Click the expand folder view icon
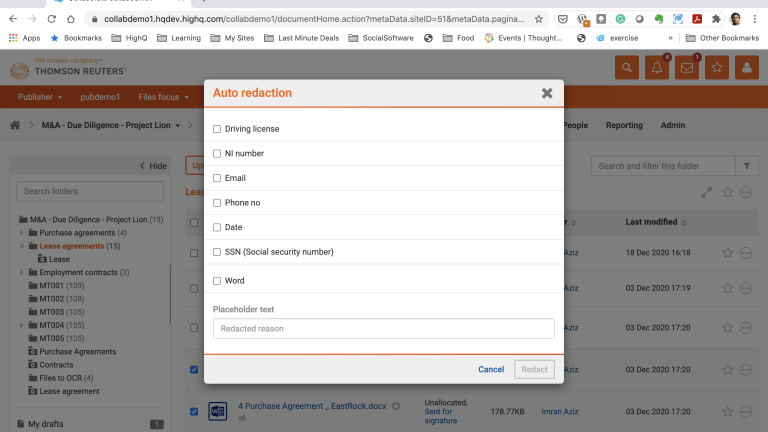The height and width of the screenshot is (432, 768). (707, 192)
